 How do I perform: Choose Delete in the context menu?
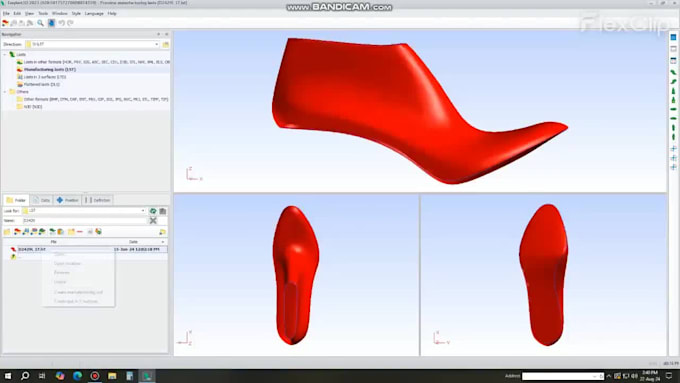click(x=60, y=282)
